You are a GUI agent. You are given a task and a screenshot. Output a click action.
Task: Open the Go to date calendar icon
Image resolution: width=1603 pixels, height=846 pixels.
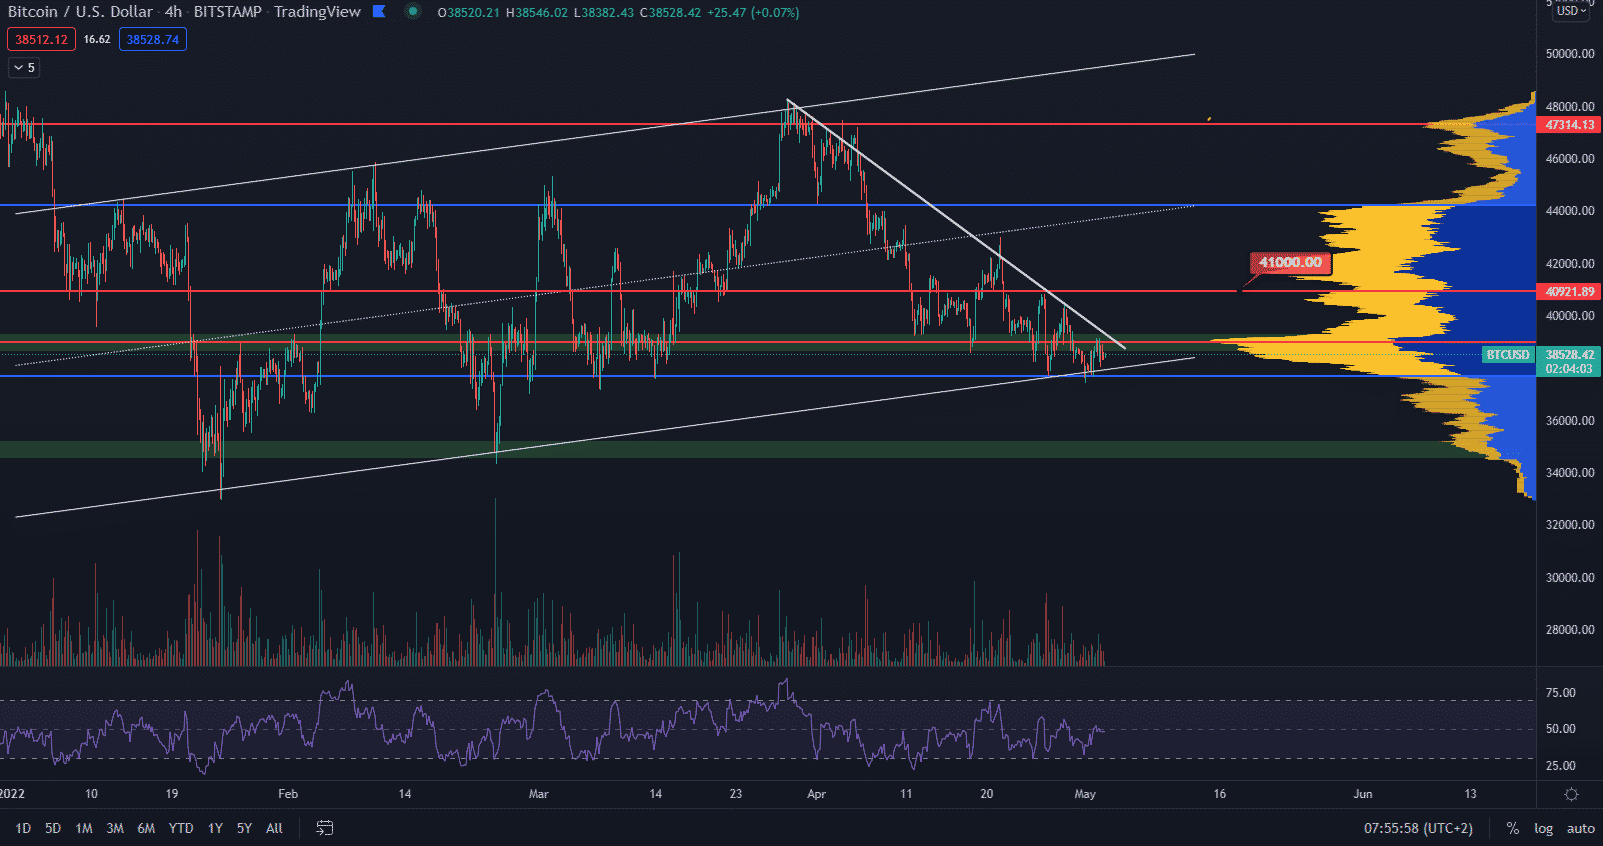point(325,828)
